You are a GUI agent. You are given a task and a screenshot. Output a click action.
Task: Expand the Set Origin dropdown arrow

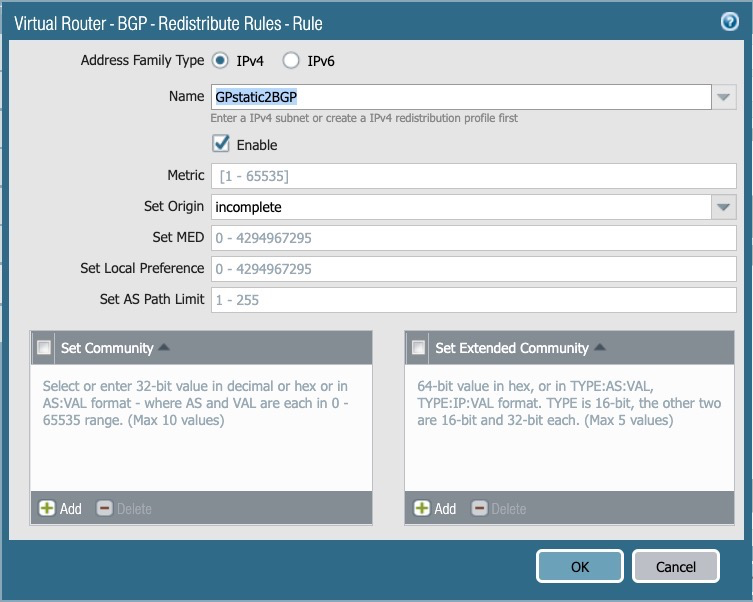coord(724,207)
